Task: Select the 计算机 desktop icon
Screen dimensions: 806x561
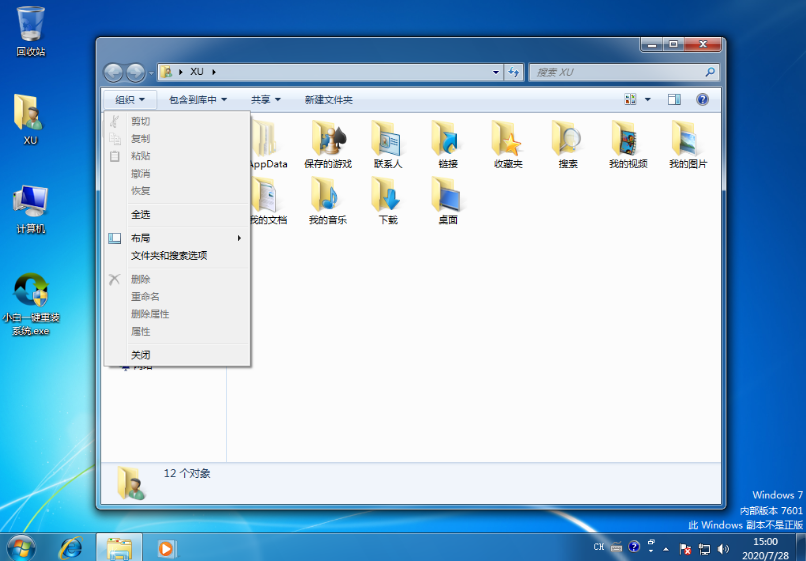Action: tap(30, 209)
